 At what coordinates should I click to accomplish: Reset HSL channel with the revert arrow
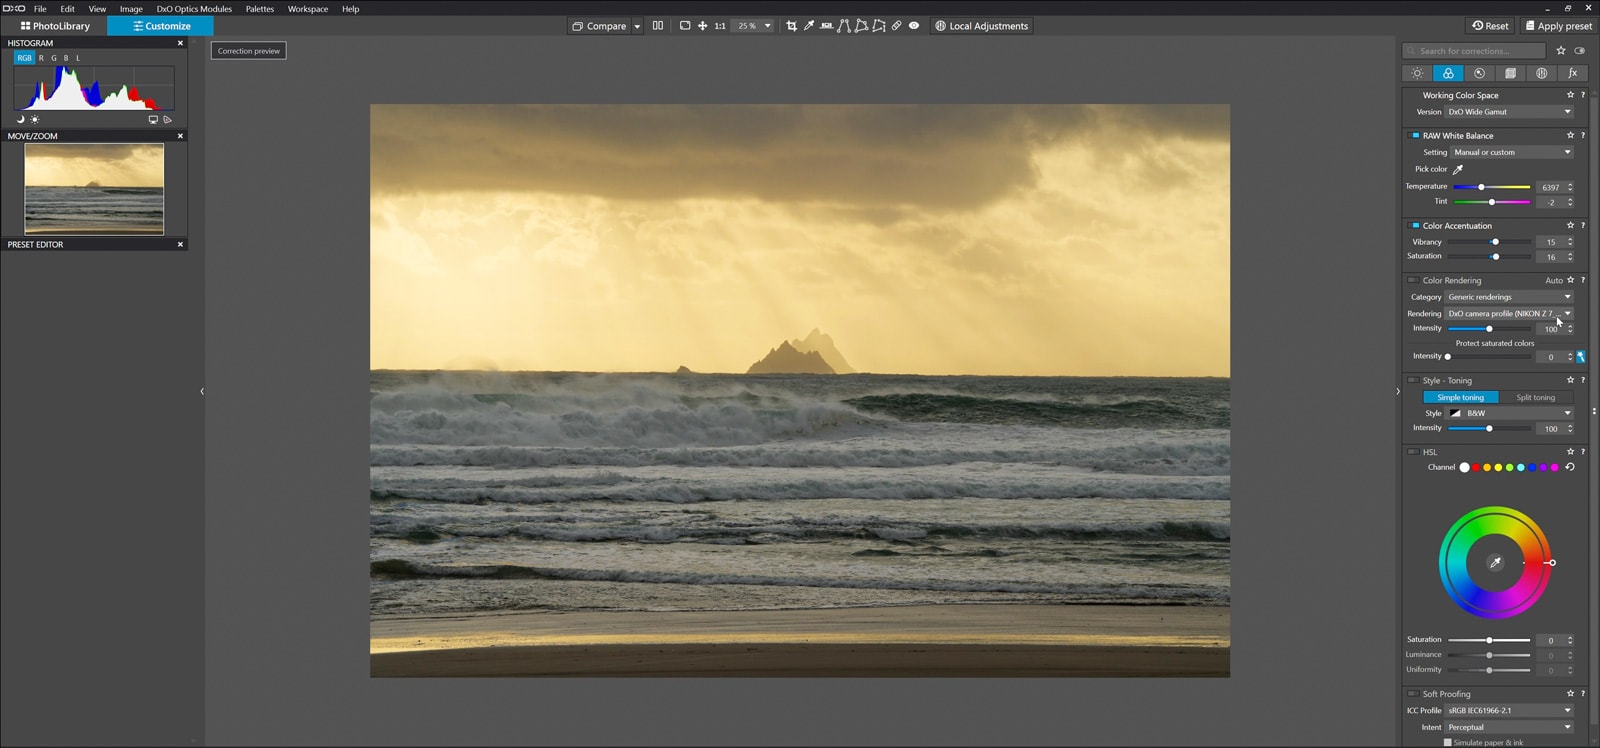click(1570, 467)
